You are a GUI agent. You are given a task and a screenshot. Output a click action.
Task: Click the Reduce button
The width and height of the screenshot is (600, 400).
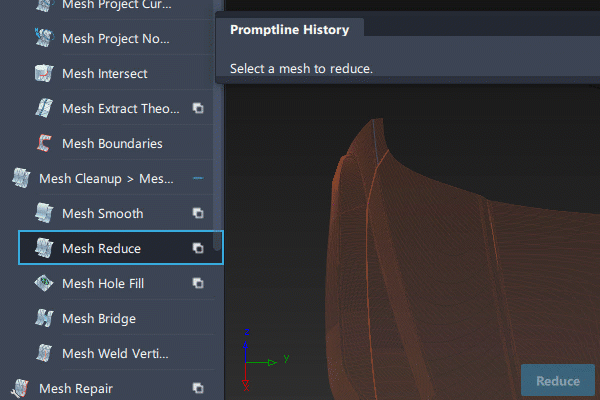pyautogui.click(x=558, y=380)
